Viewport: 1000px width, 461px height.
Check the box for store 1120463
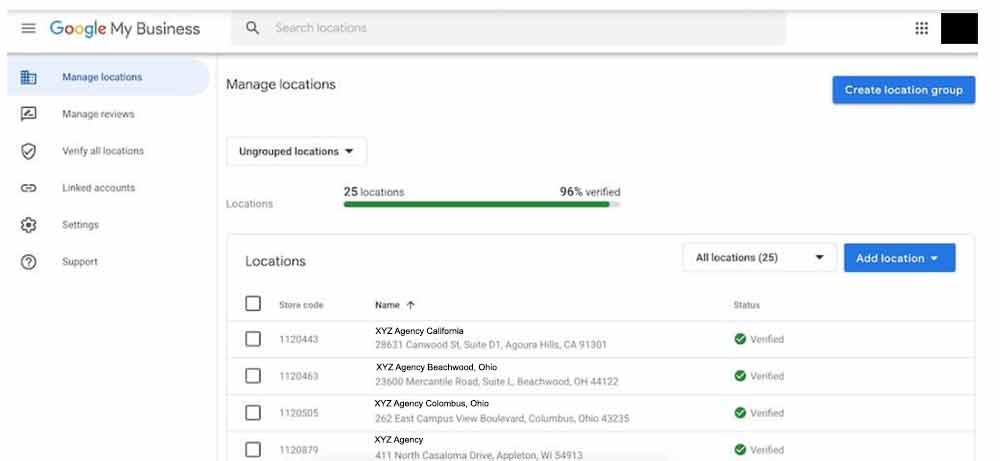(253, 376)
